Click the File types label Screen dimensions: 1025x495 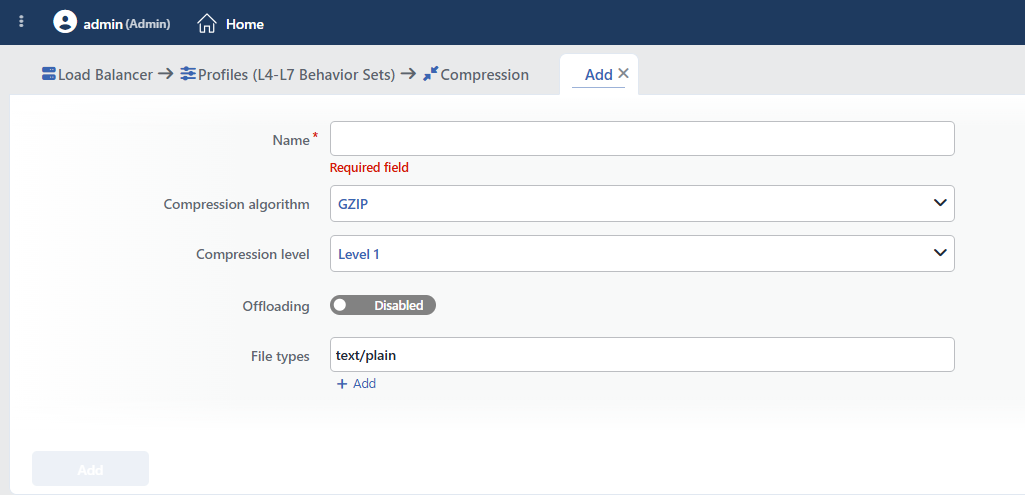click(x=280, y=356)
